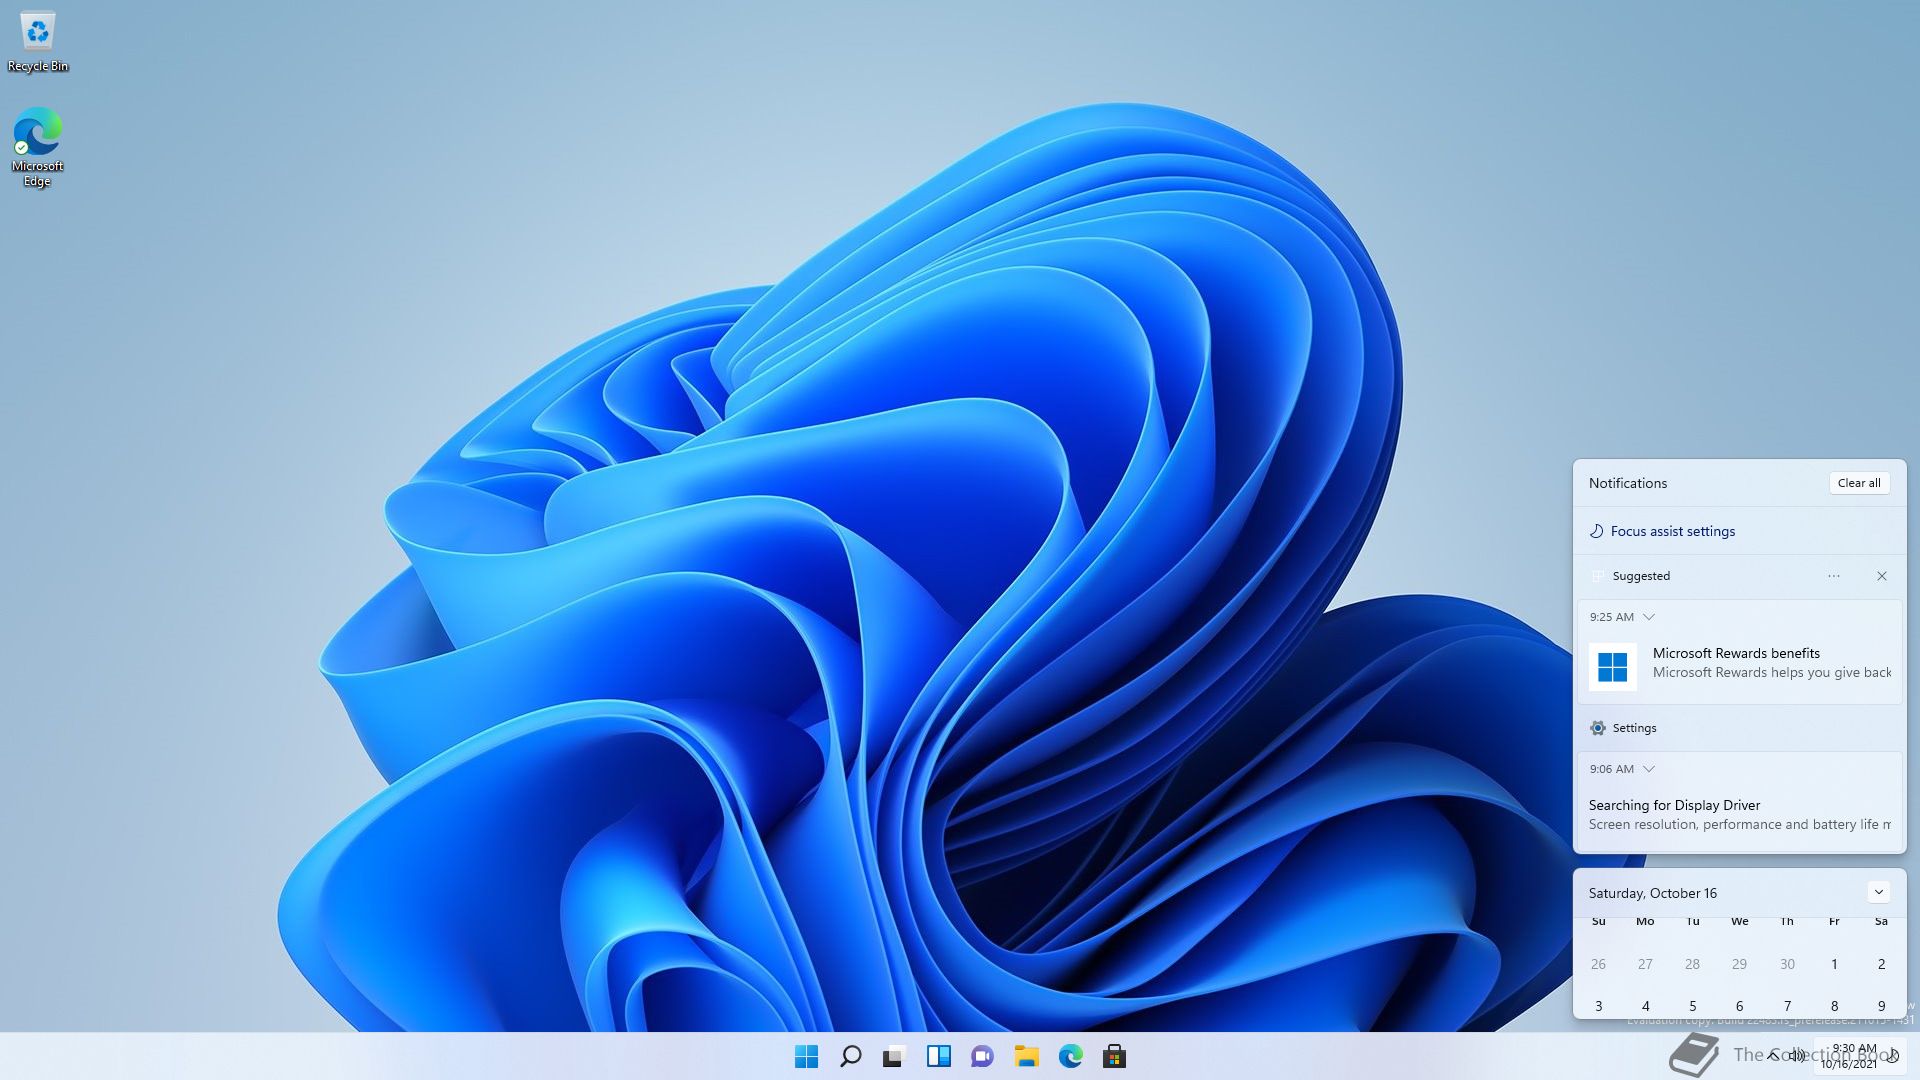This screenshot has width=1920, height=1080.
Task: Open Microsoft Store from taskbar
Action: coord(1114,1056)
